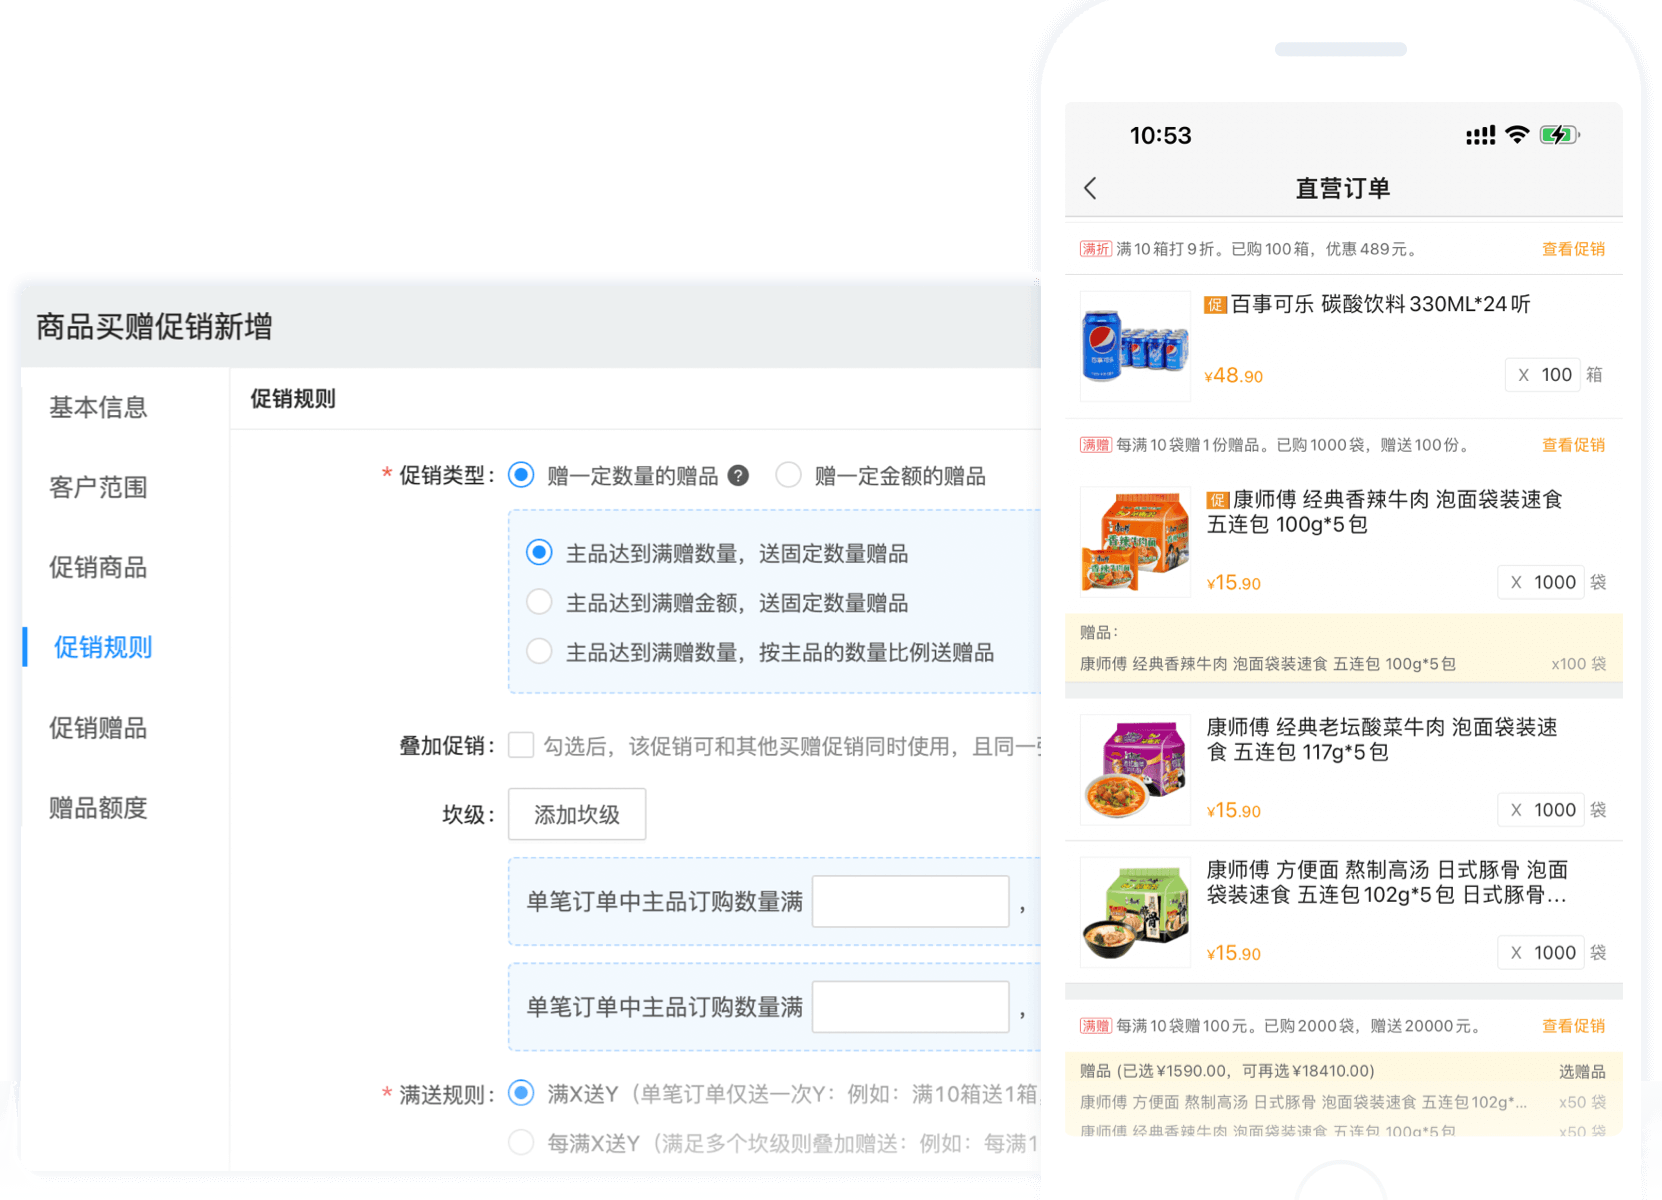
Task: Click the 商品买赠促销新增 page title
Action: (x=154, y=326)
